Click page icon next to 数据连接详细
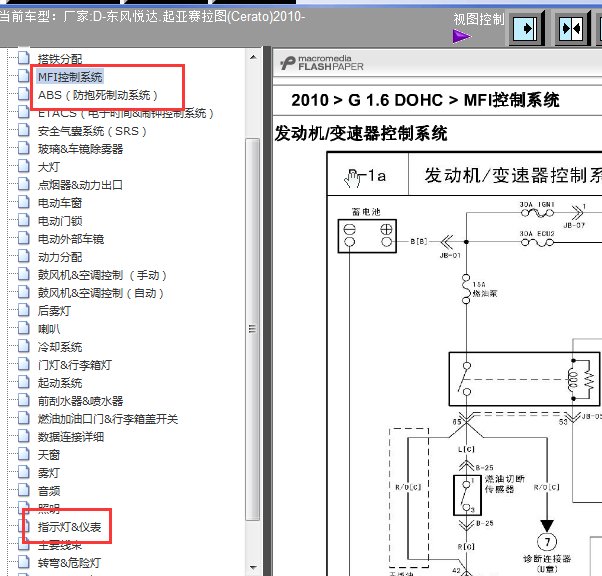Image resolution: width=602 pixels, height=576 pixels. pos(24,436)
